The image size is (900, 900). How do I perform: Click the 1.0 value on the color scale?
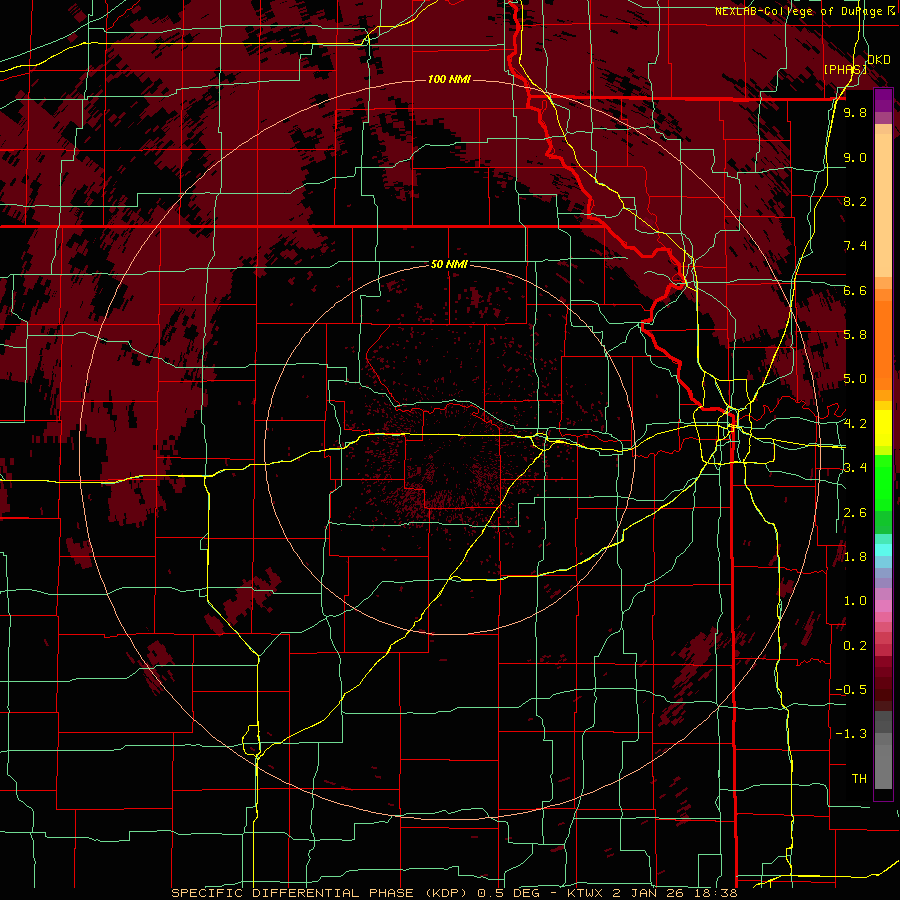click(855, 601)
